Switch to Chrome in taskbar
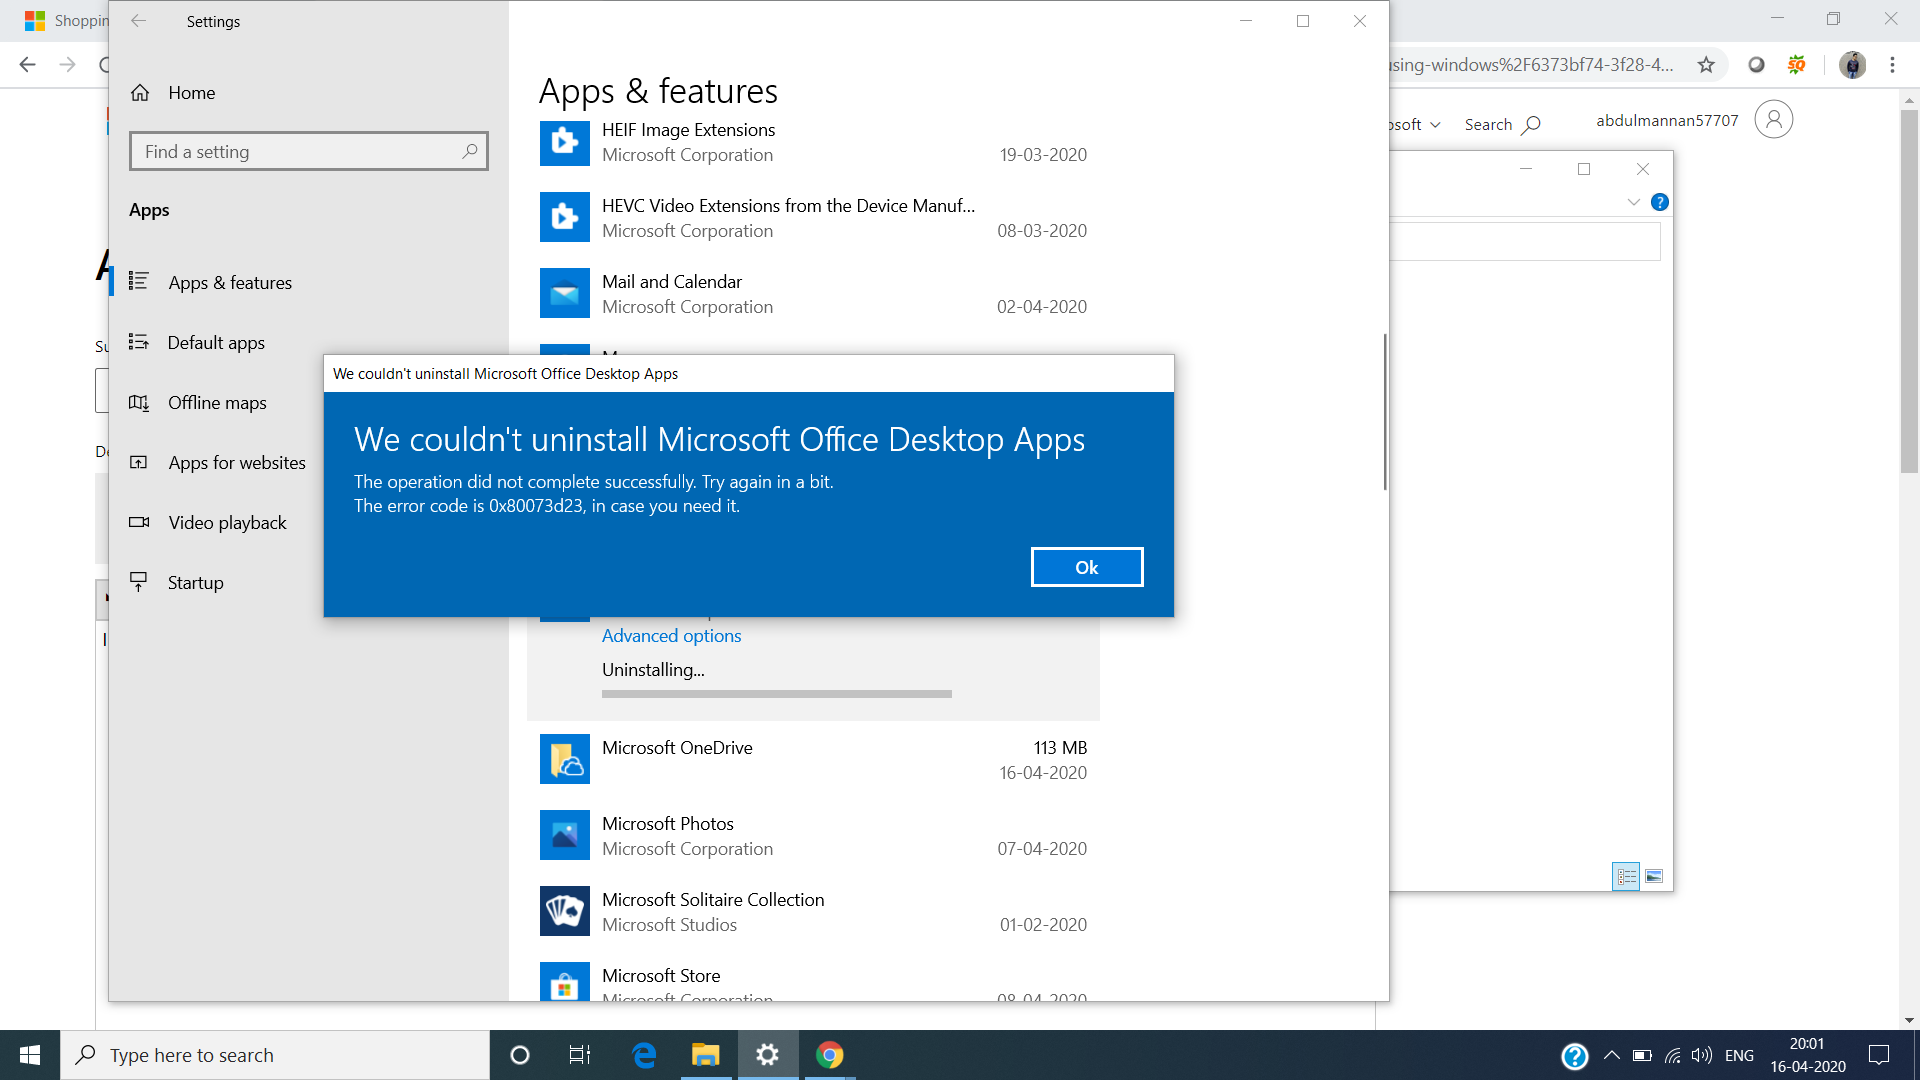The width and height of the screenshot is (1920, 1080). (829, 1055)
